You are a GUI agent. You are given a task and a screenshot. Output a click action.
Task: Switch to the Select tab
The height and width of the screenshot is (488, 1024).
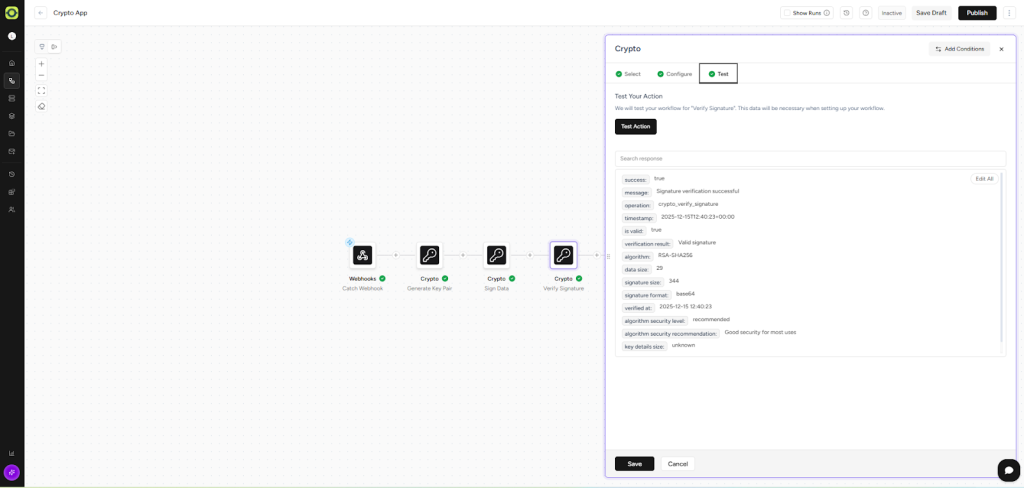point(628,74)
